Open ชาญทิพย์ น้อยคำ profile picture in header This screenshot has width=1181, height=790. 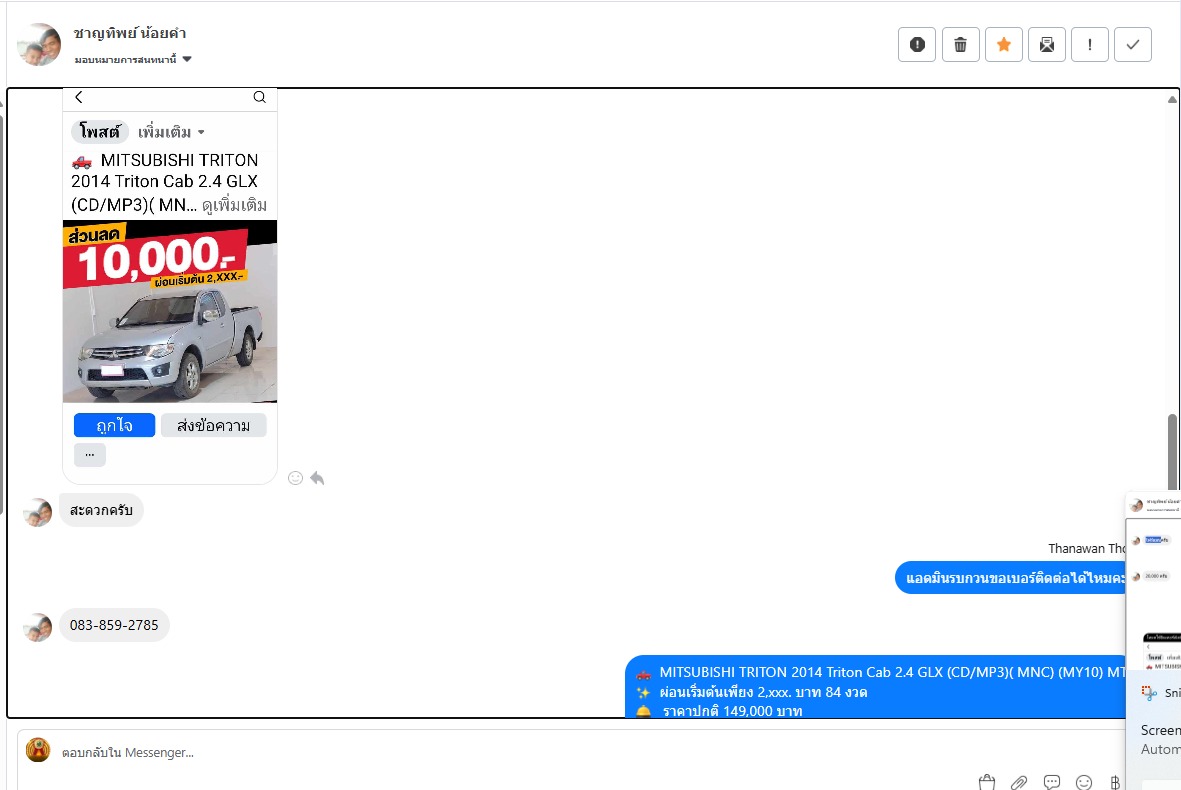(x=39, y=44)
